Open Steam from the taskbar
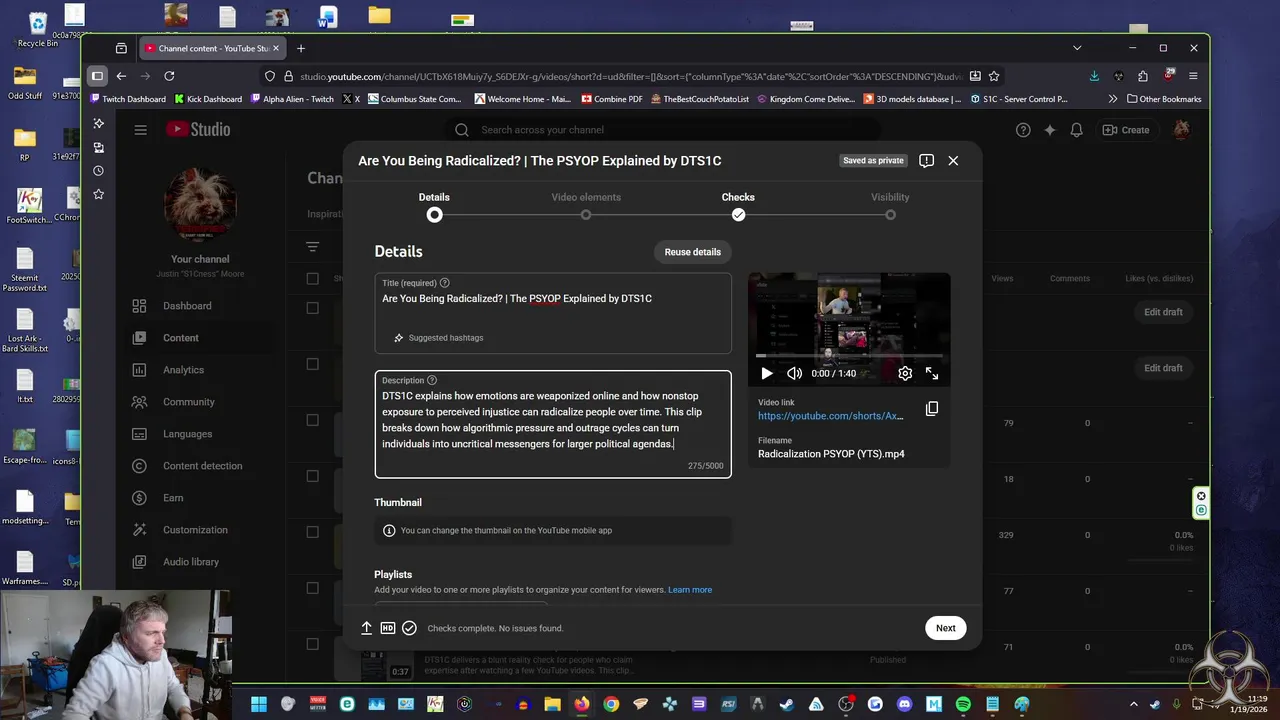Image resolution: width=1280 pixels, height=720 pixels. tap(788, 704)
